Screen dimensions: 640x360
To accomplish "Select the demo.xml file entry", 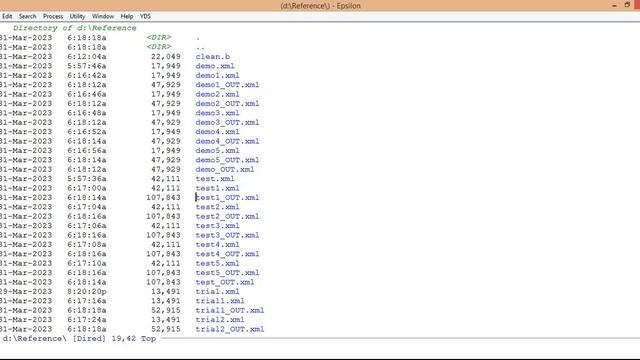I will tap(215, 66).
